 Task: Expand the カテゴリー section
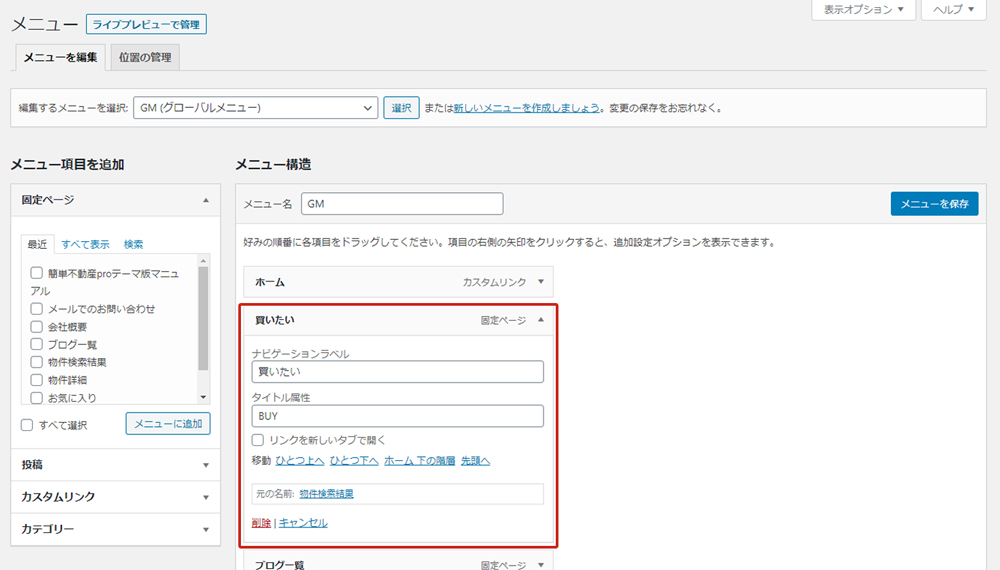(x=205, y=529)
